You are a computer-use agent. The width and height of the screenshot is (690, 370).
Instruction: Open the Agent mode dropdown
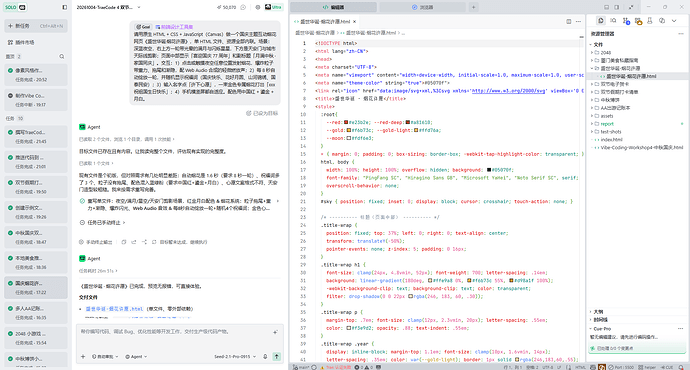[x=136, y=357]
